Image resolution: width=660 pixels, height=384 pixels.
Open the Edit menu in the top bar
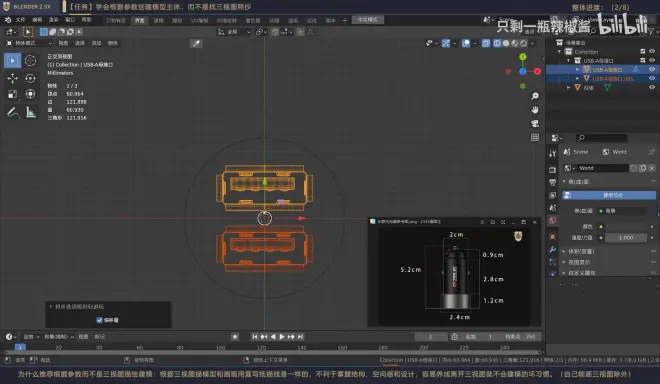(x=37, y=20)
